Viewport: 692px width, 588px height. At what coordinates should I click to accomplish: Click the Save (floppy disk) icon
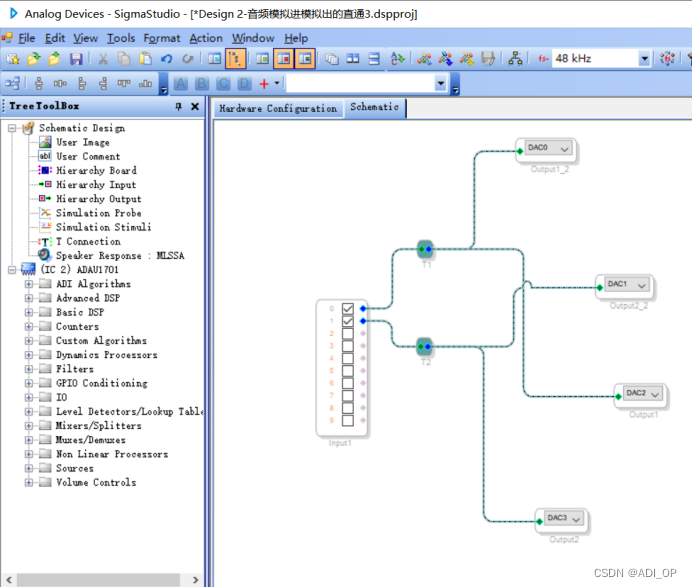pyautogui.click(x=76, y=59)
